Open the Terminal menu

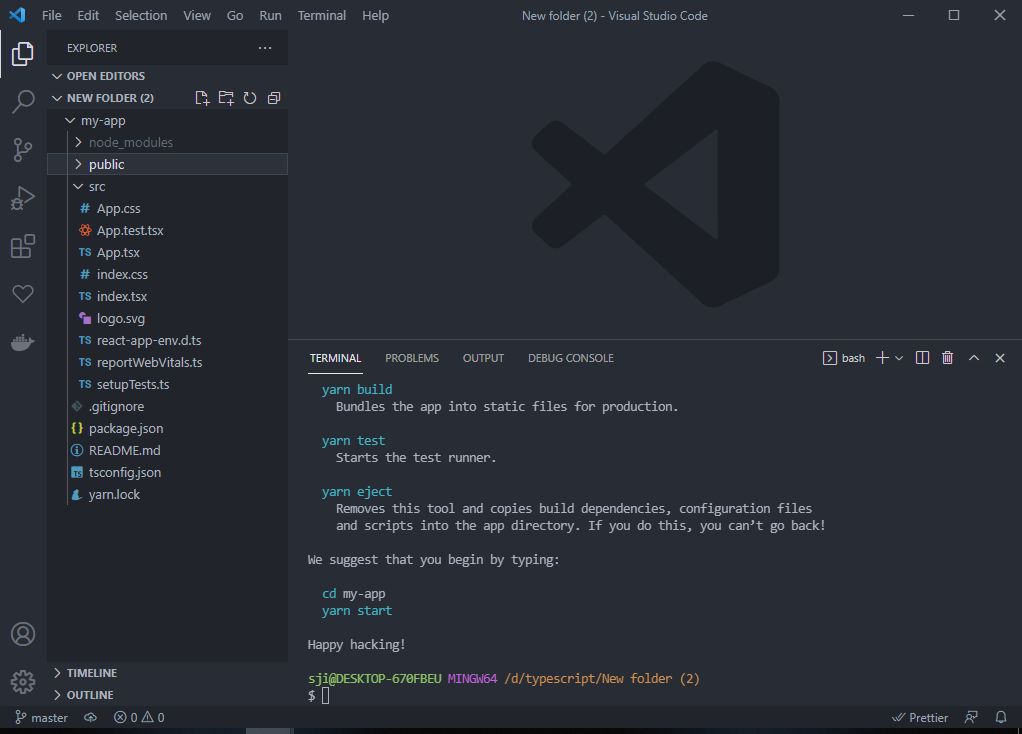tap(321, 15)
